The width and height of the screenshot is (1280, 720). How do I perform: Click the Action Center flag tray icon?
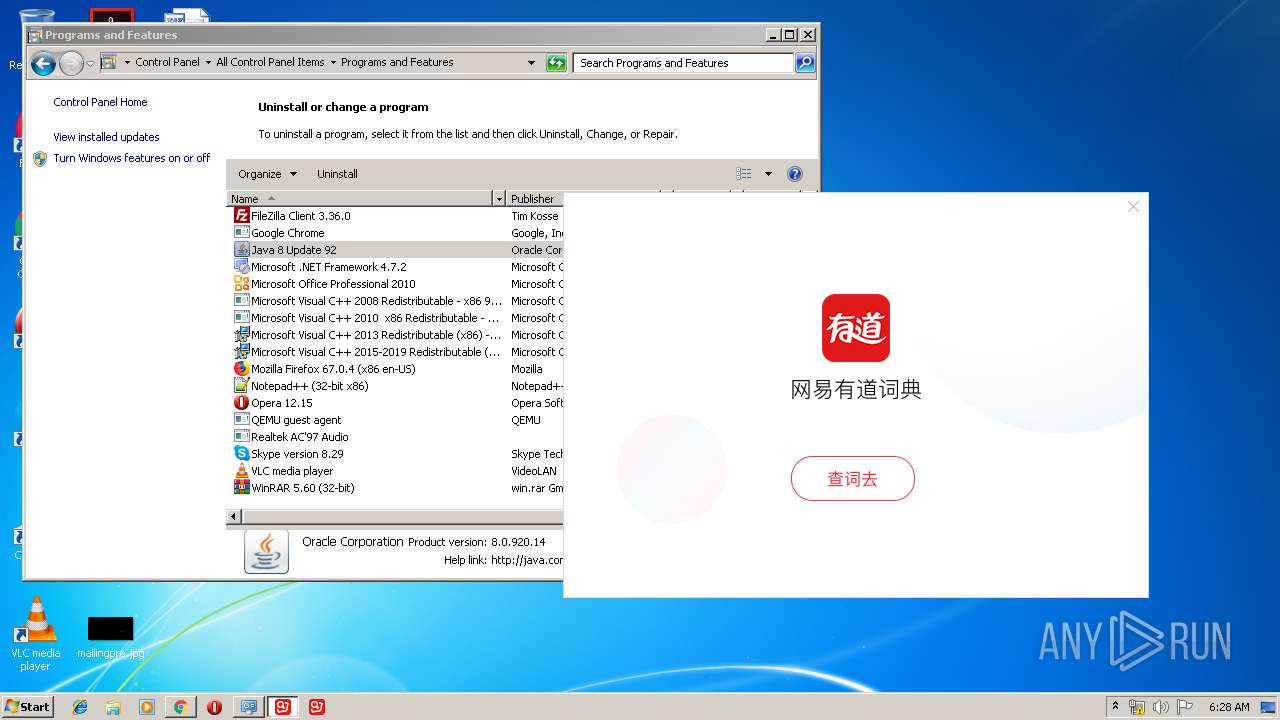pyautogui.click(x=1184, y=707)
